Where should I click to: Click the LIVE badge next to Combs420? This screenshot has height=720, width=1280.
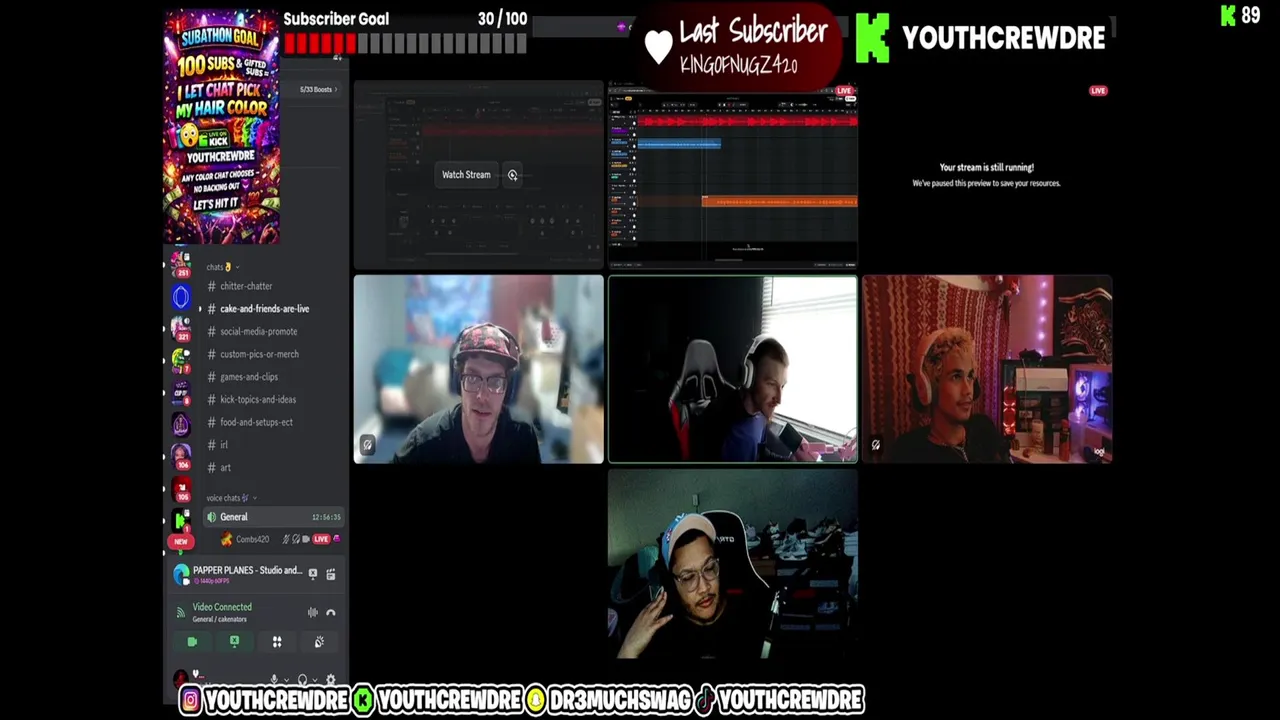click(x=321, y=539)
